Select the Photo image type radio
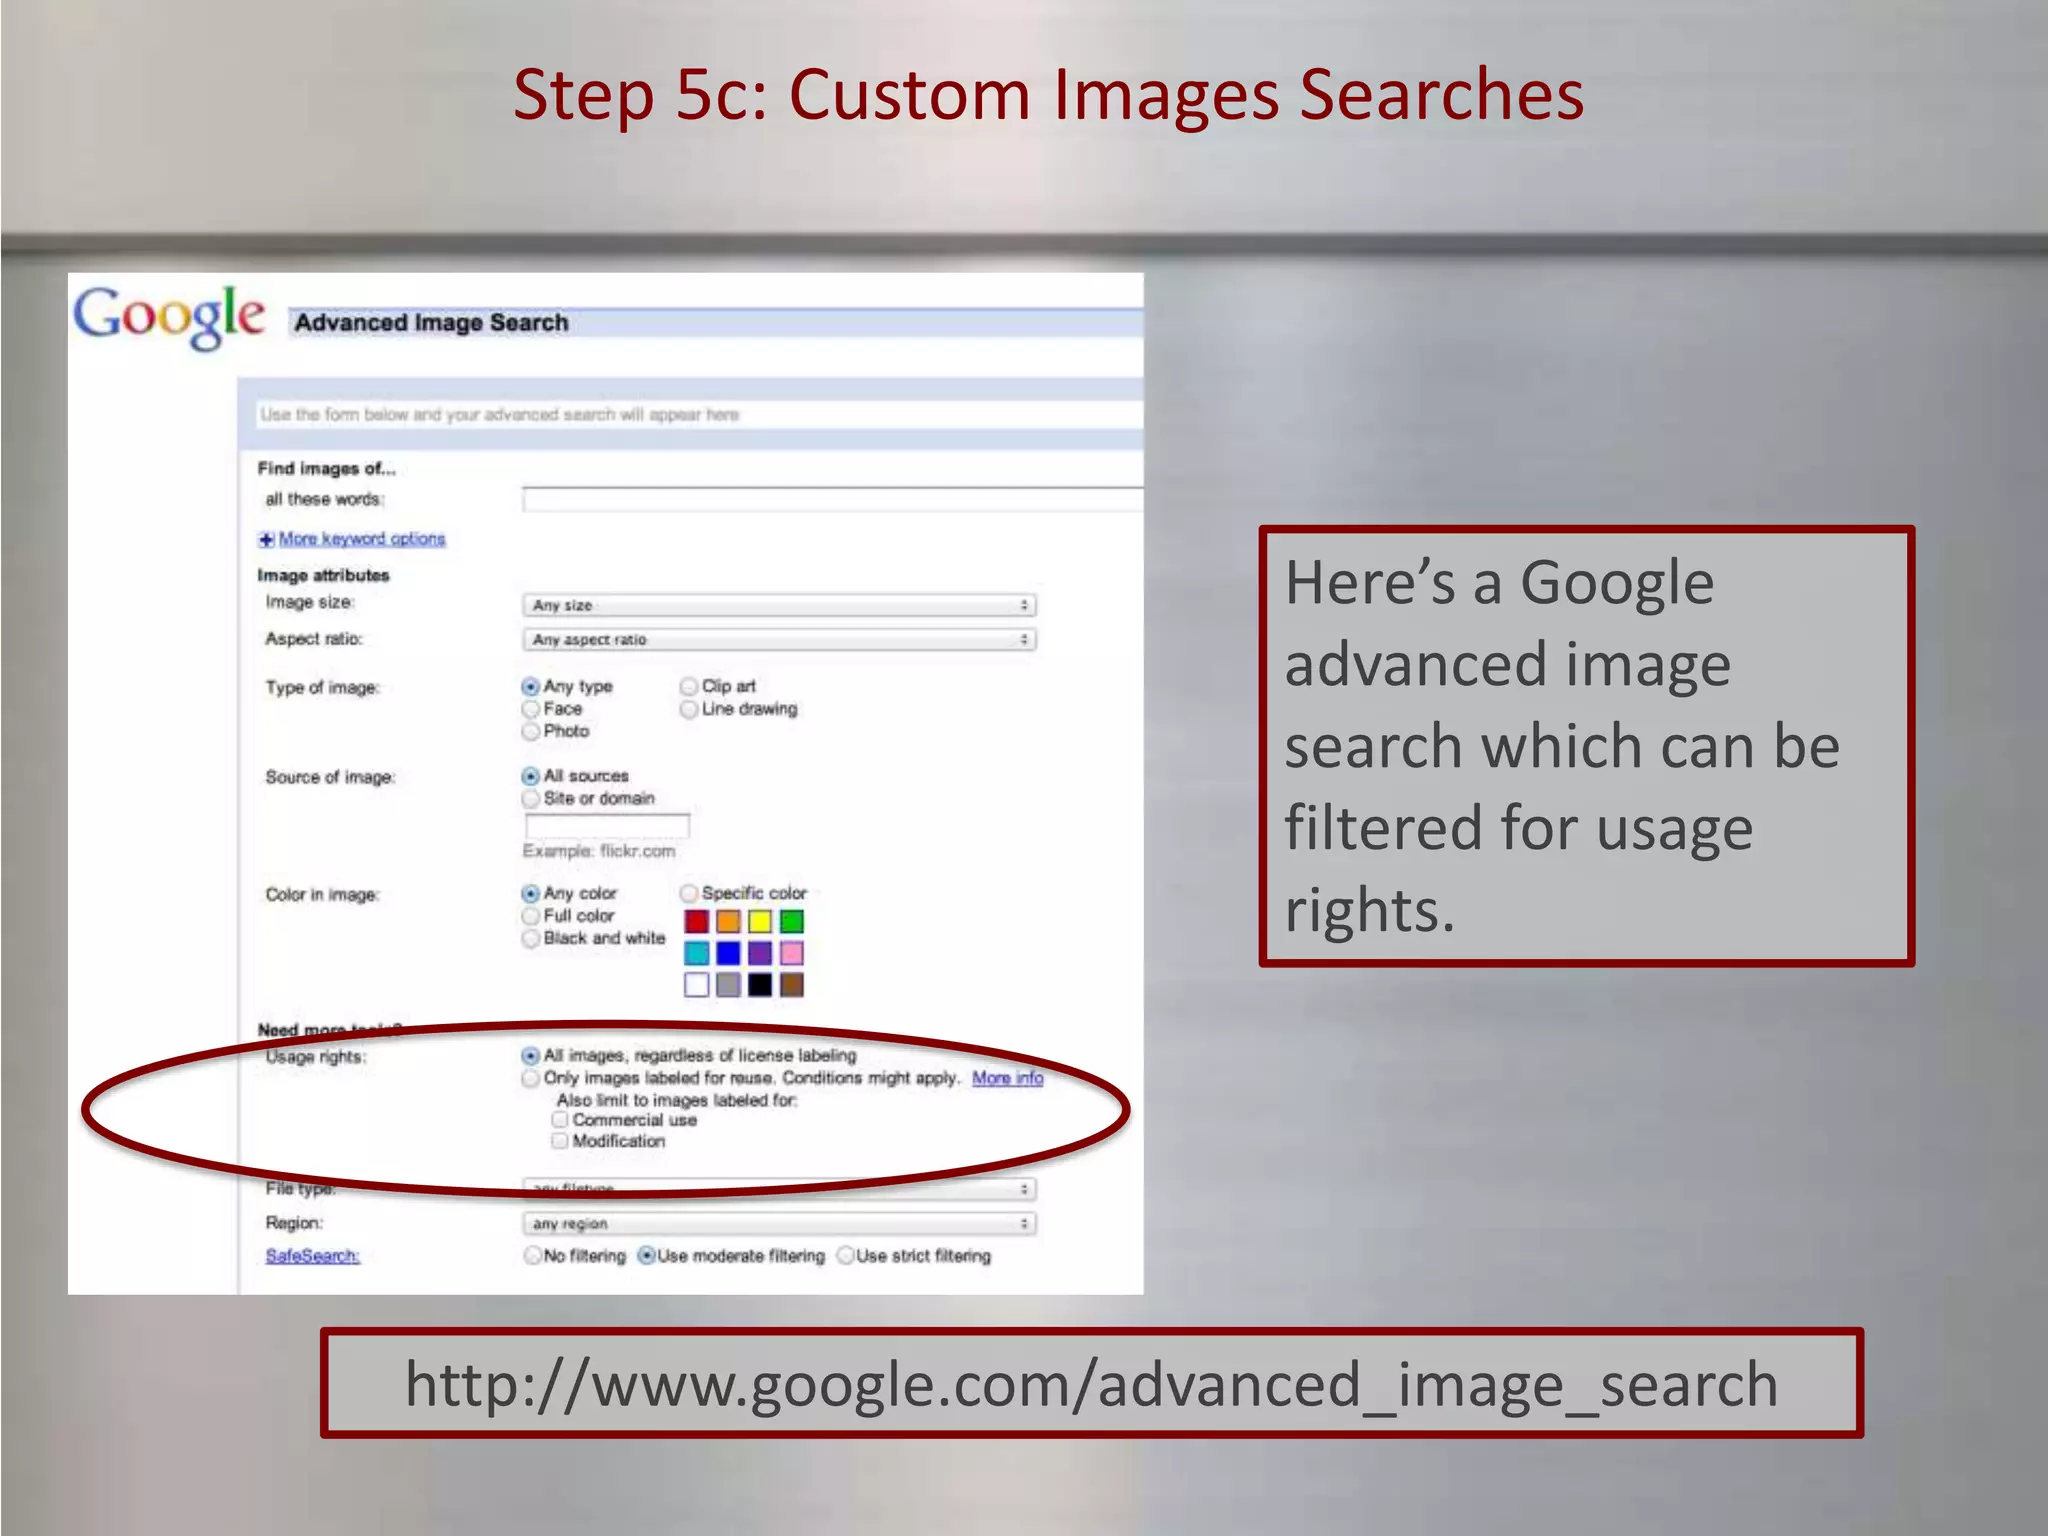This screenshot has height=1536, width=2048. tap(531, 732)
